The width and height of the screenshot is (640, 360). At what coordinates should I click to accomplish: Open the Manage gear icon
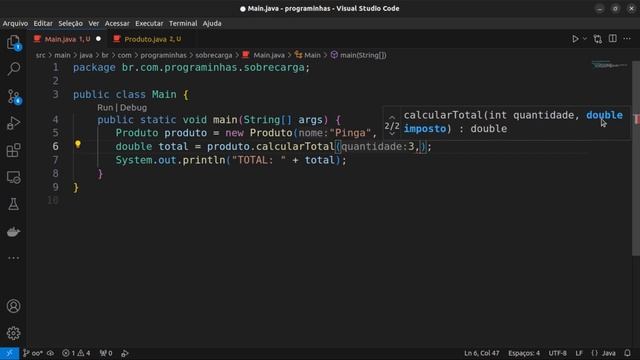pyautogui.click(x=13, y=333)
